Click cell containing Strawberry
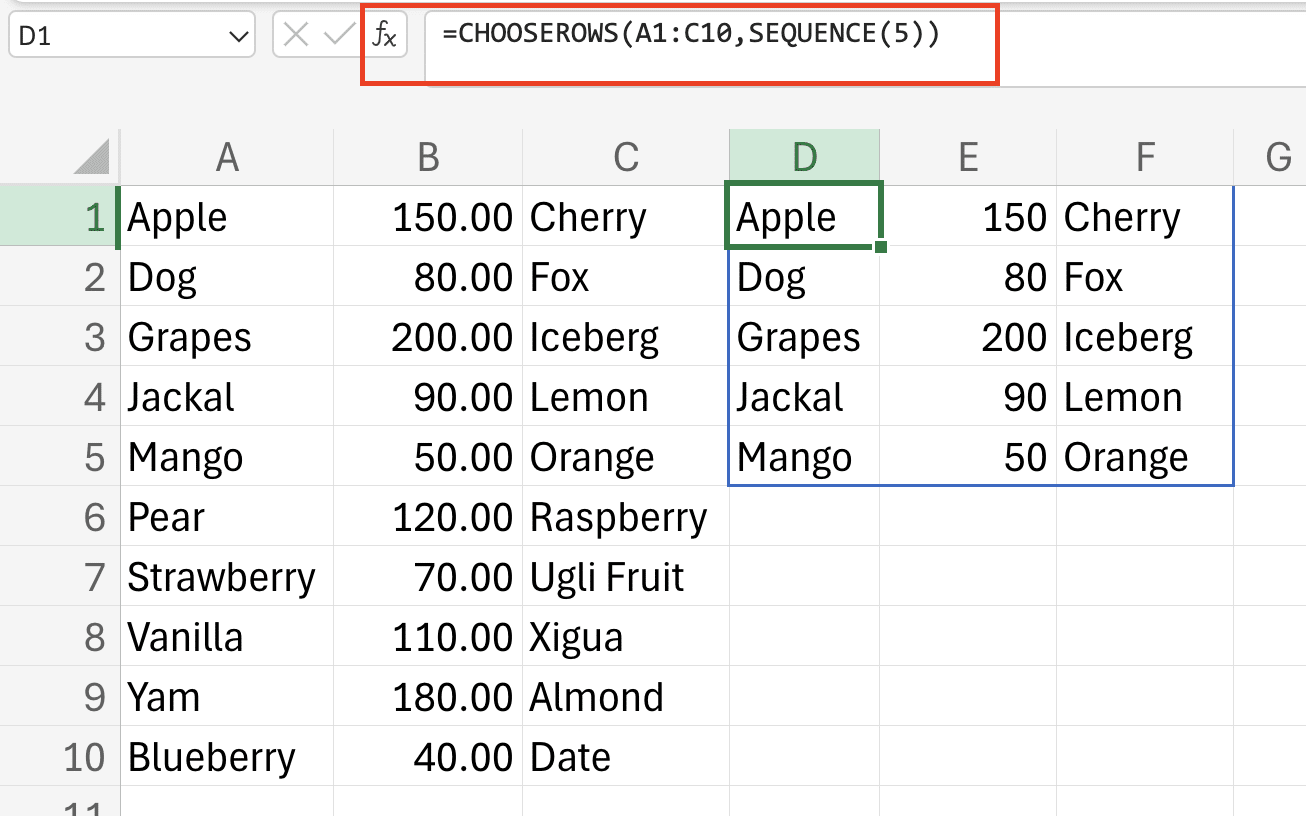The height and width of the screenshot is (816, 1306). [x=227, y=576]
